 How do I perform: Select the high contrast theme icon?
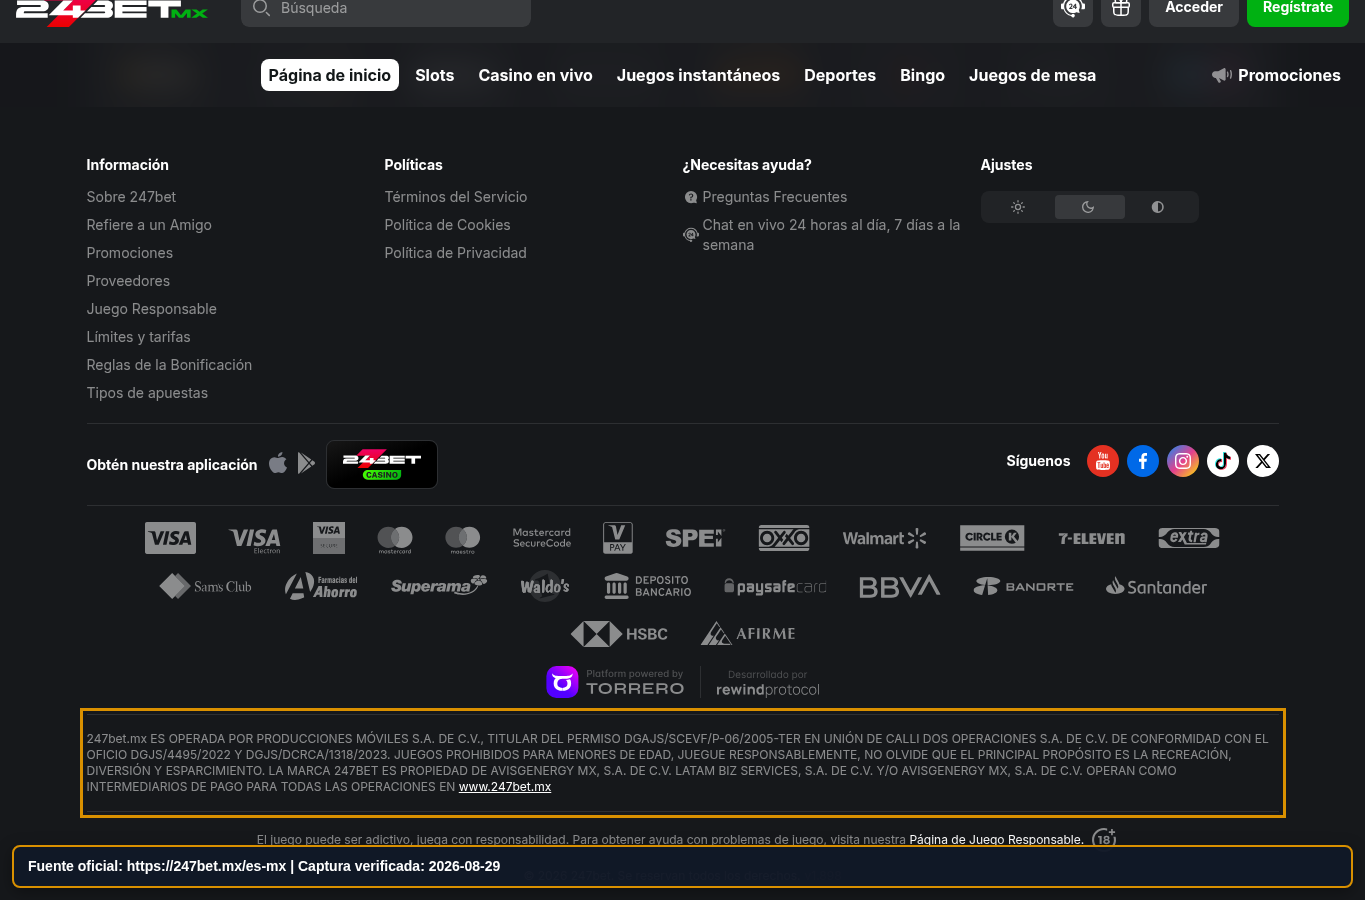(x=1158, y=207)
